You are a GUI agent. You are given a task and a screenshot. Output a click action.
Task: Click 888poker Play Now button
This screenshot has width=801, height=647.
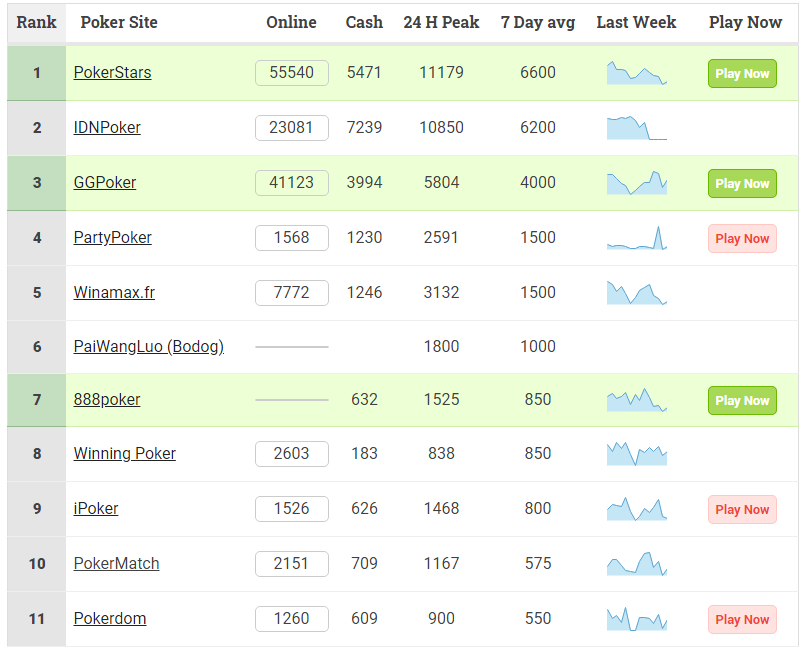pos(742,400)
